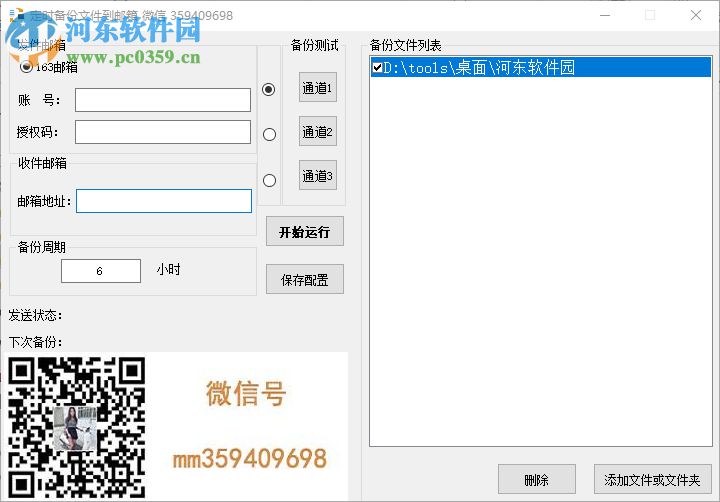Click 添加文件或文件夹 button
The image size is (720, 502).
(x=652, y=479)
